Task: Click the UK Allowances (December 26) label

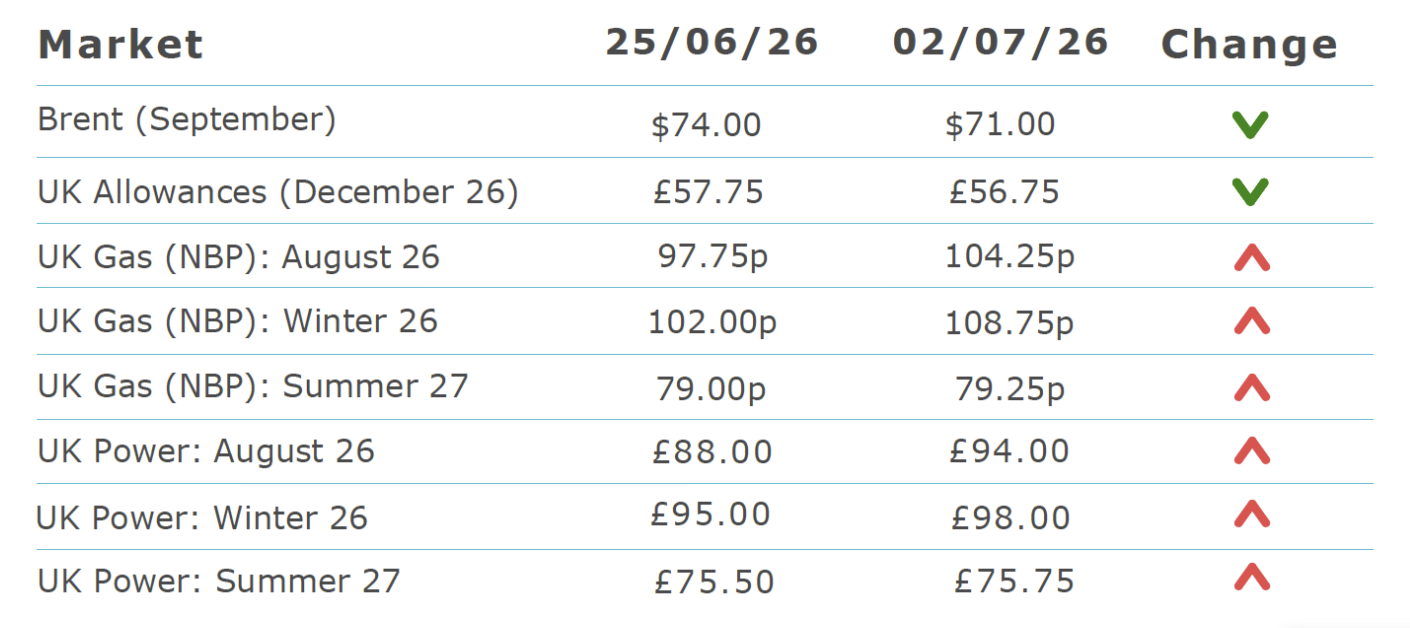Action: click(278, 192)
